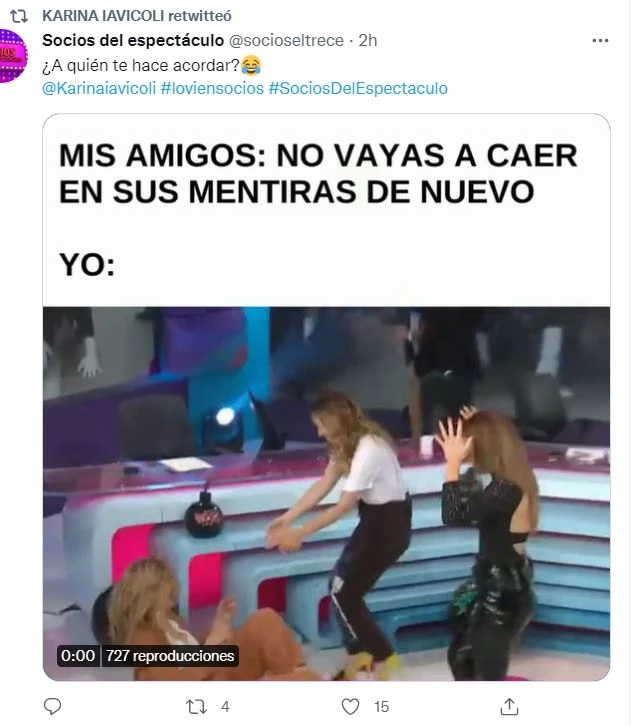Click the retweet count number 4
The image size is (636, 726).
tap(225, 707)
